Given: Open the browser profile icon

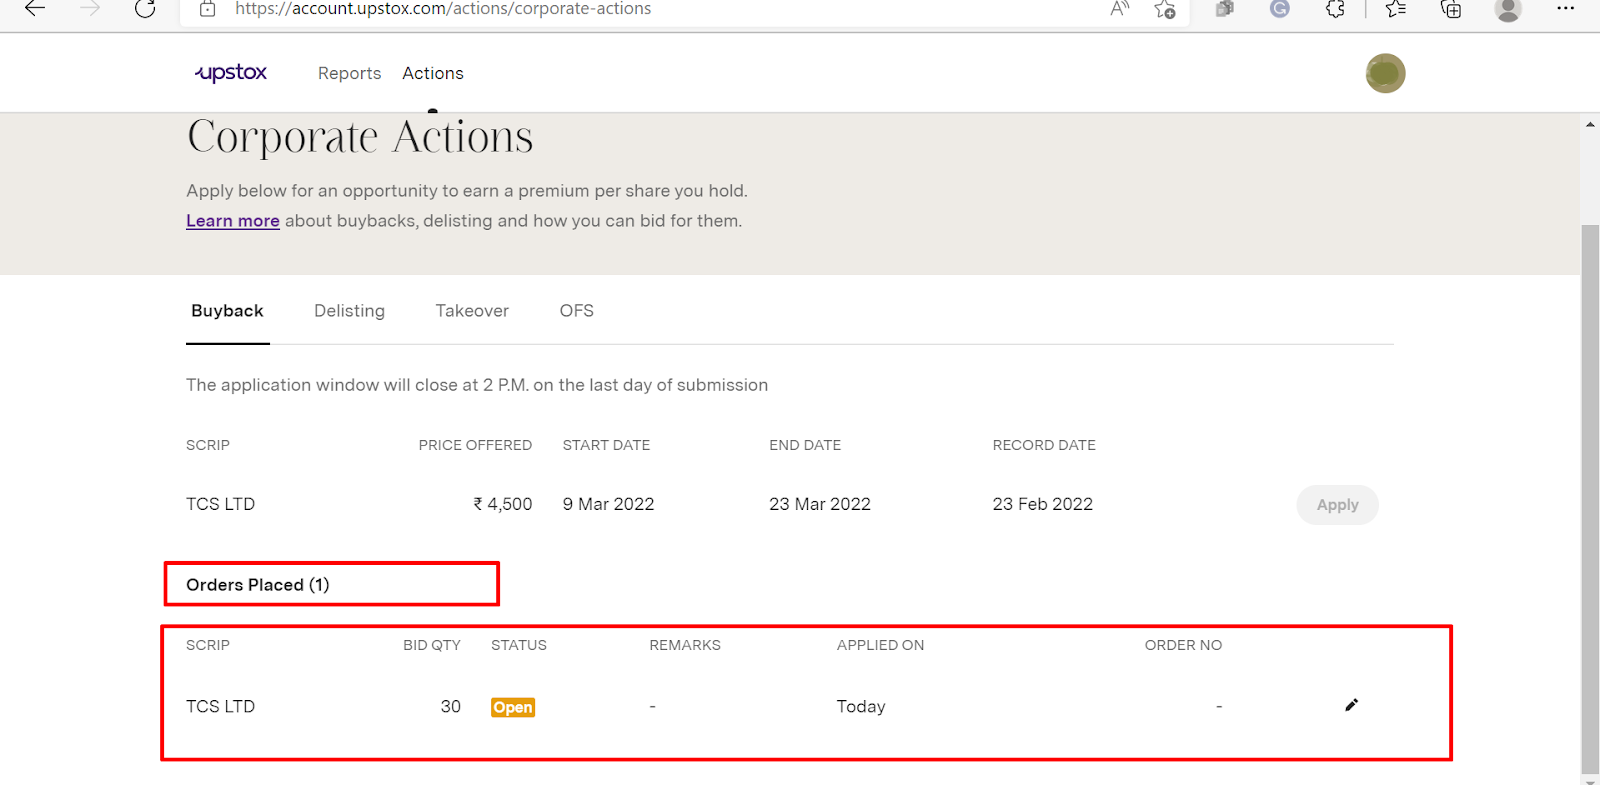Looking at the screenshot, I should (1508, 9).
